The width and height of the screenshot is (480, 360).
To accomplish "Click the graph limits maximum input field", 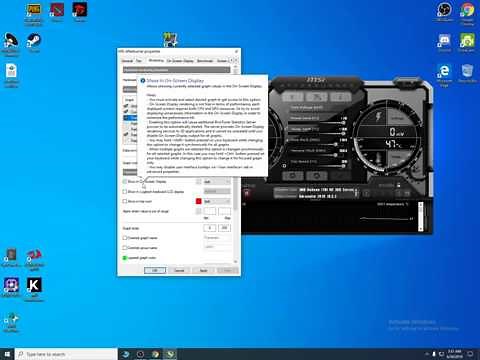I will click(224, 228).
